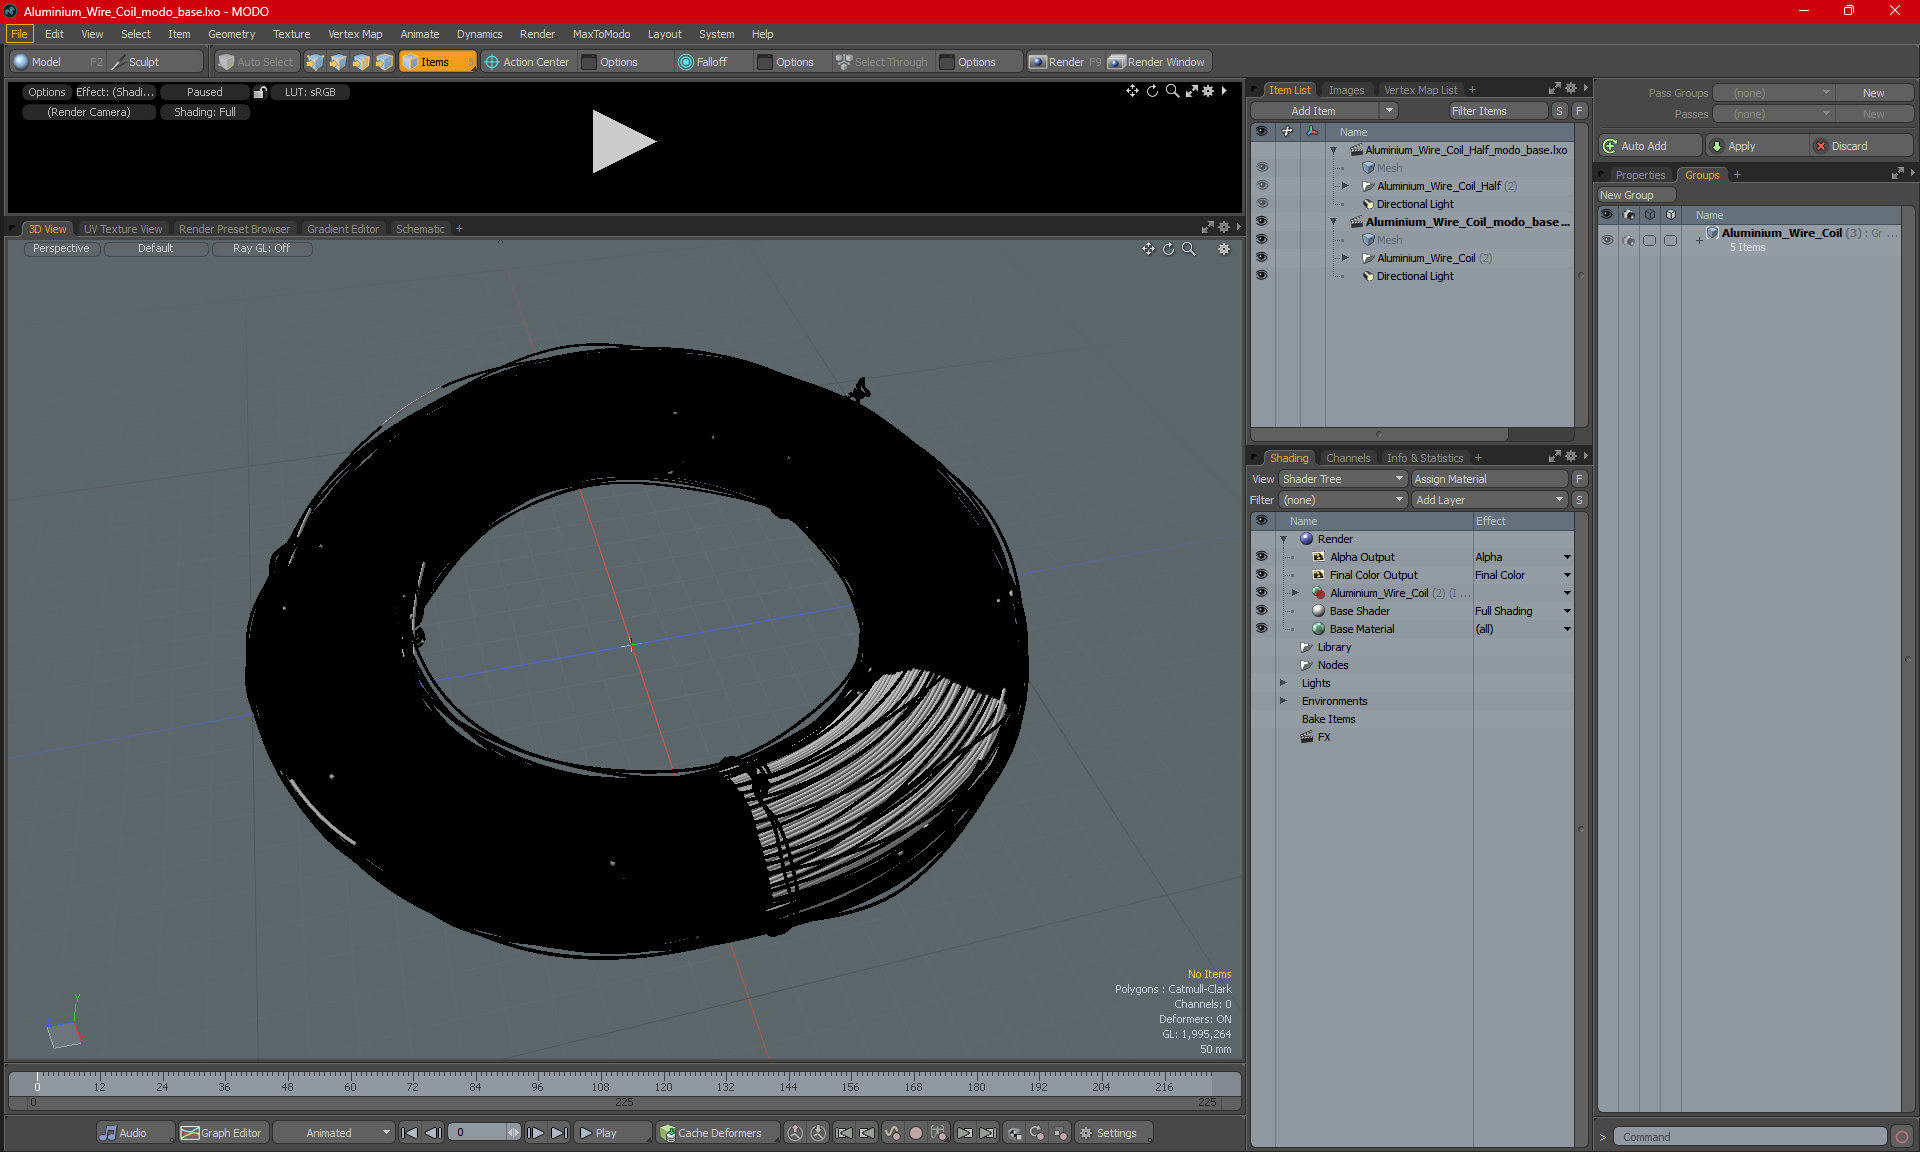Open the Add Layer dropdown
Image resolution: width=1920 pixels, height=1152 pixels.
(x=1488, y=500)
